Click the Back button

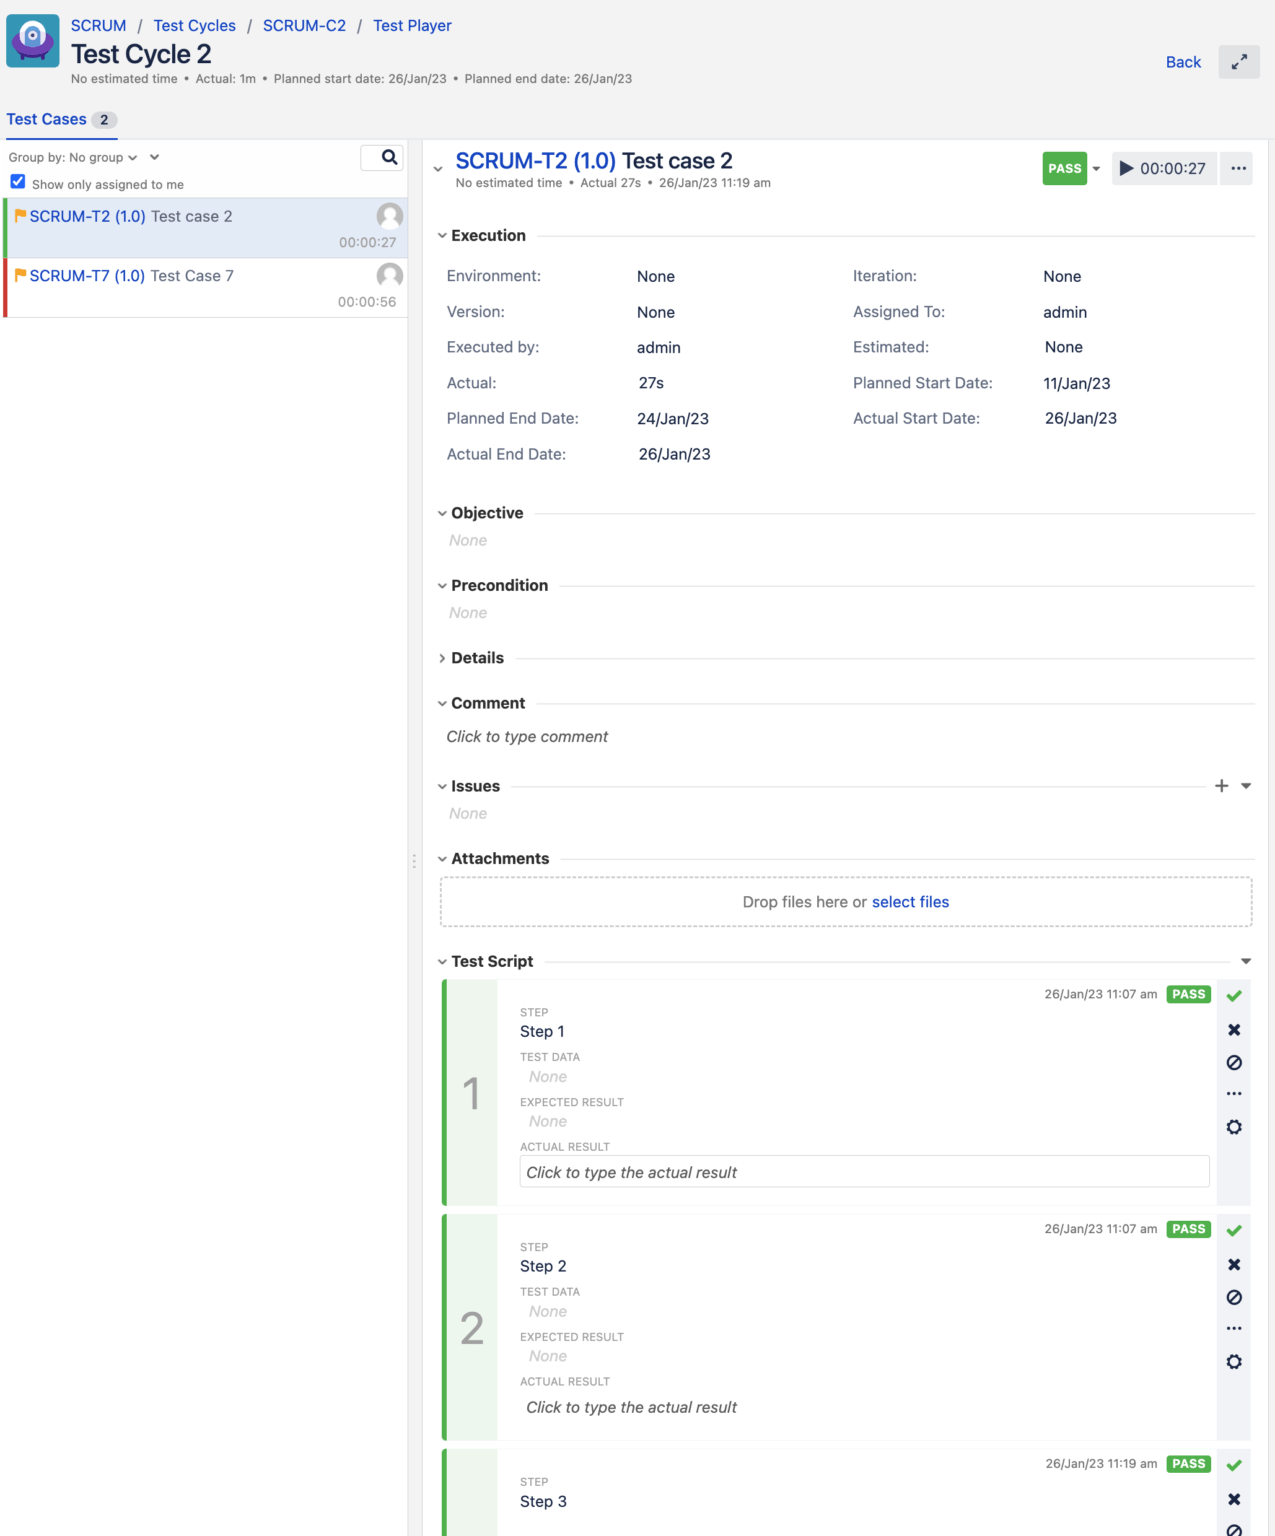click(x=1182, y=62)
